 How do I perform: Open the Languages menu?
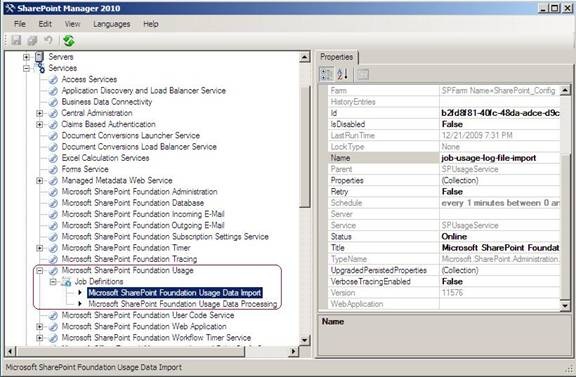111,24
